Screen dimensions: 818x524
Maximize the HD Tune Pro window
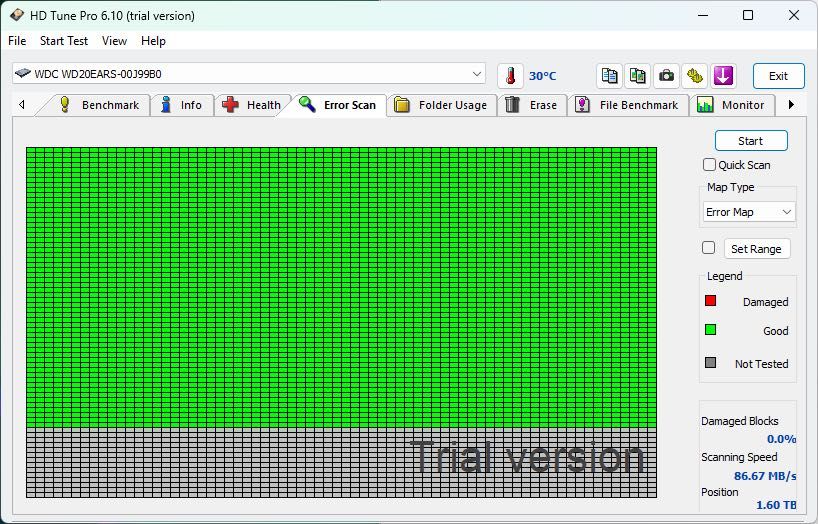[x=748, y=15]
